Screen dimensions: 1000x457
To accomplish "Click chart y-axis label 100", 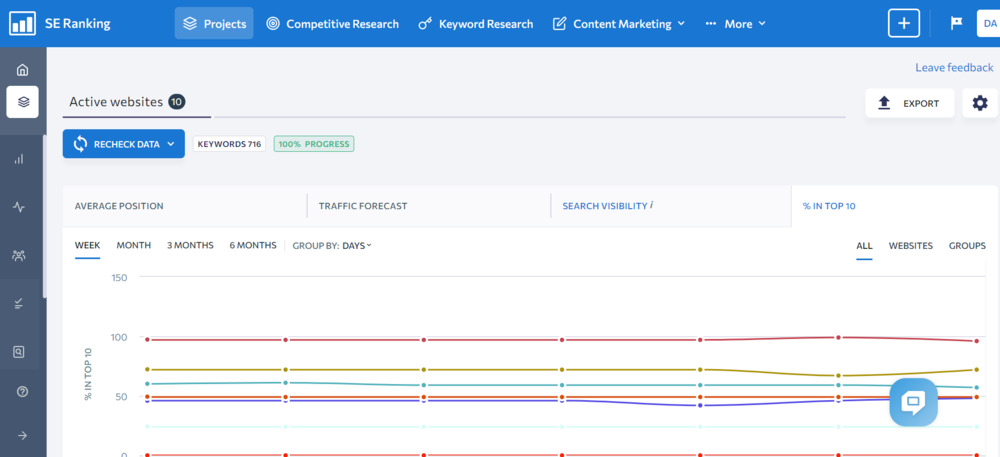I will (x=119, y=337).
